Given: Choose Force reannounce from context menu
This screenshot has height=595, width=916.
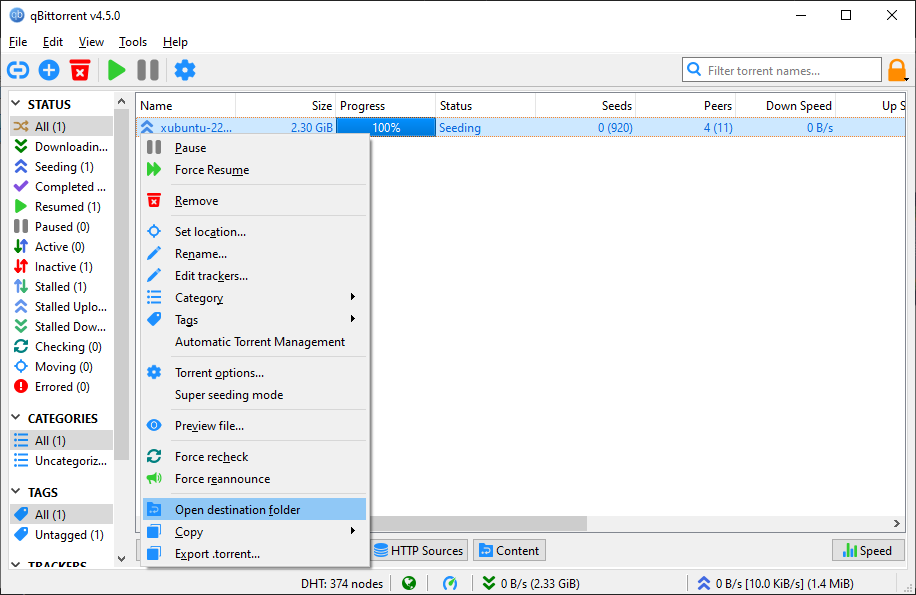Looking at the screenshot, I should (255, 479).
